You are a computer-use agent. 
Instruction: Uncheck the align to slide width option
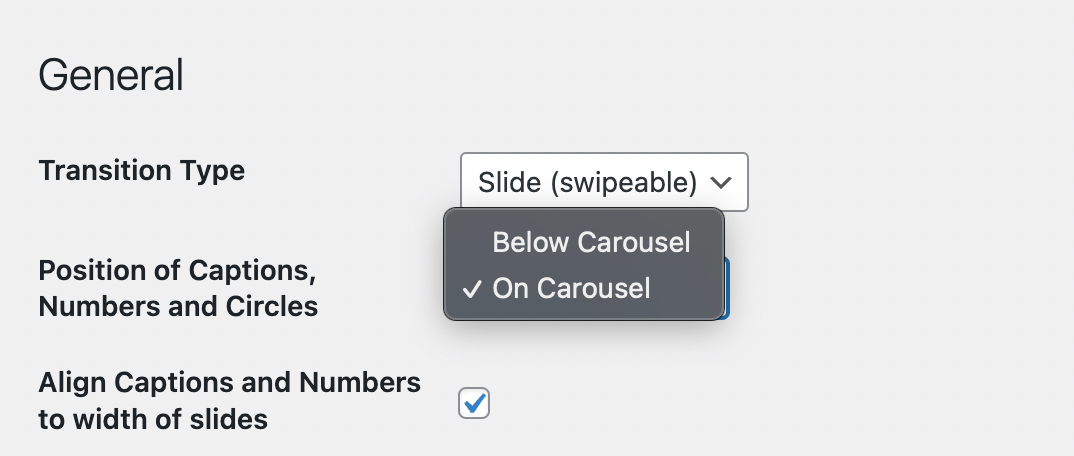[474, 403]
